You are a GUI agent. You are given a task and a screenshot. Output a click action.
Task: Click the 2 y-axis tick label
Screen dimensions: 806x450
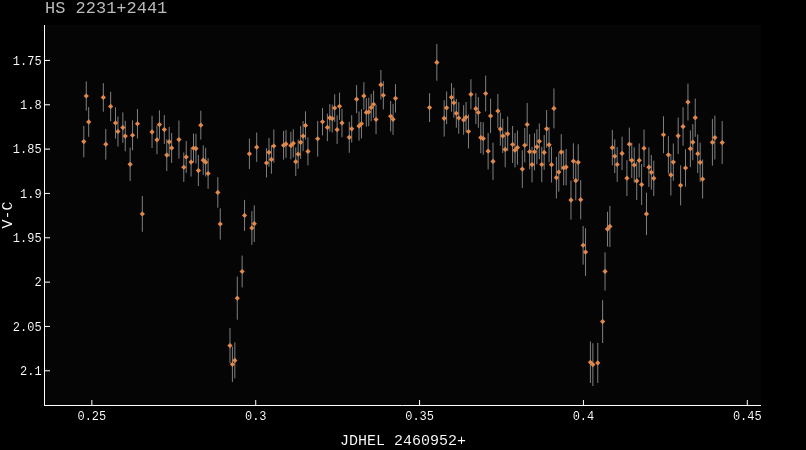(x=36, y=282)
